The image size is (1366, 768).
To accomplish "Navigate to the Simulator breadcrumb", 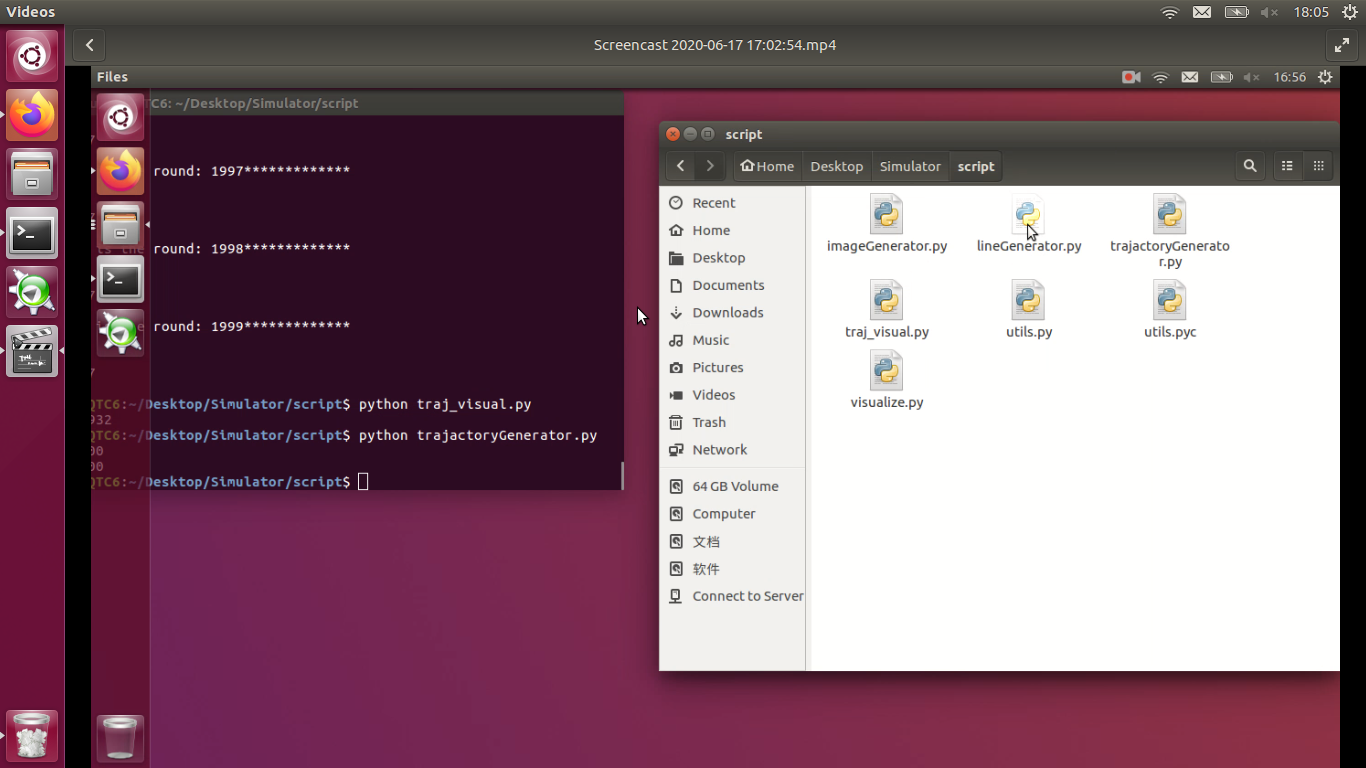I will coord(910,166).
